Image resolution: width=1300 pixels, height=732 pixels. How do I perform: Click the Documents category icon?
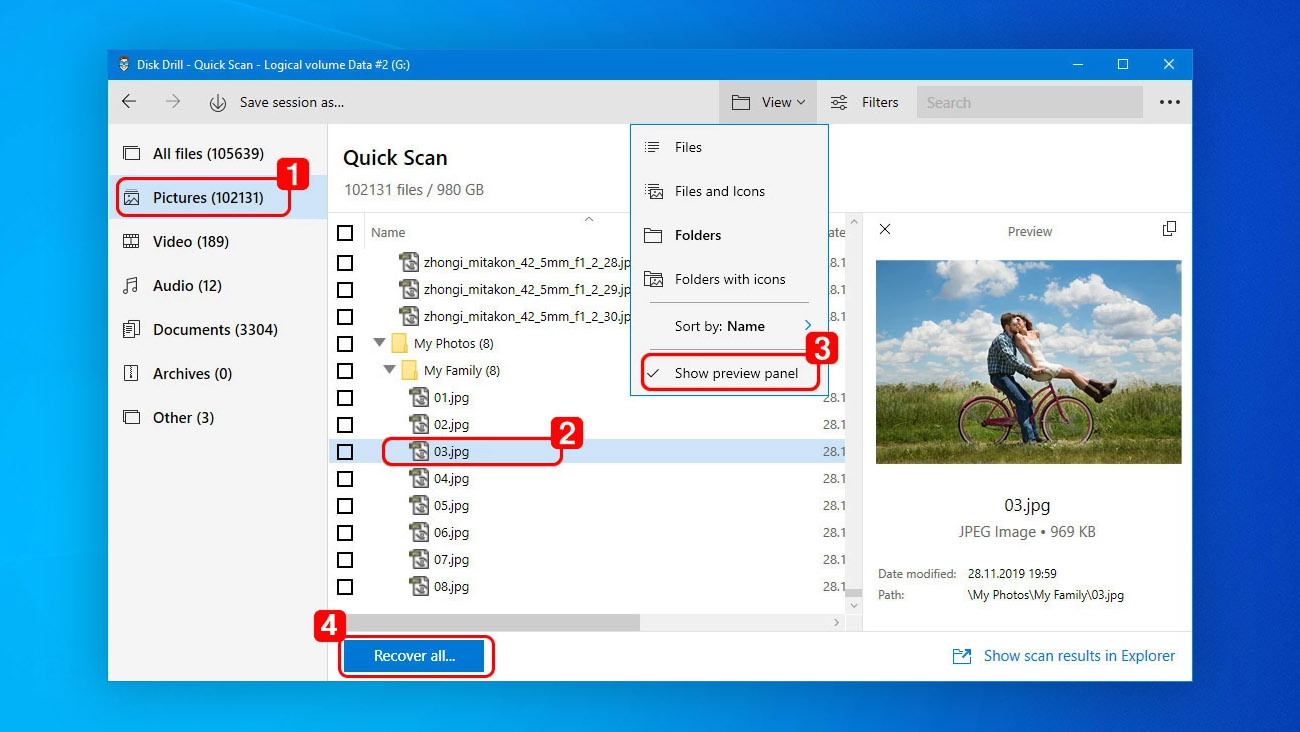point(131,330)
